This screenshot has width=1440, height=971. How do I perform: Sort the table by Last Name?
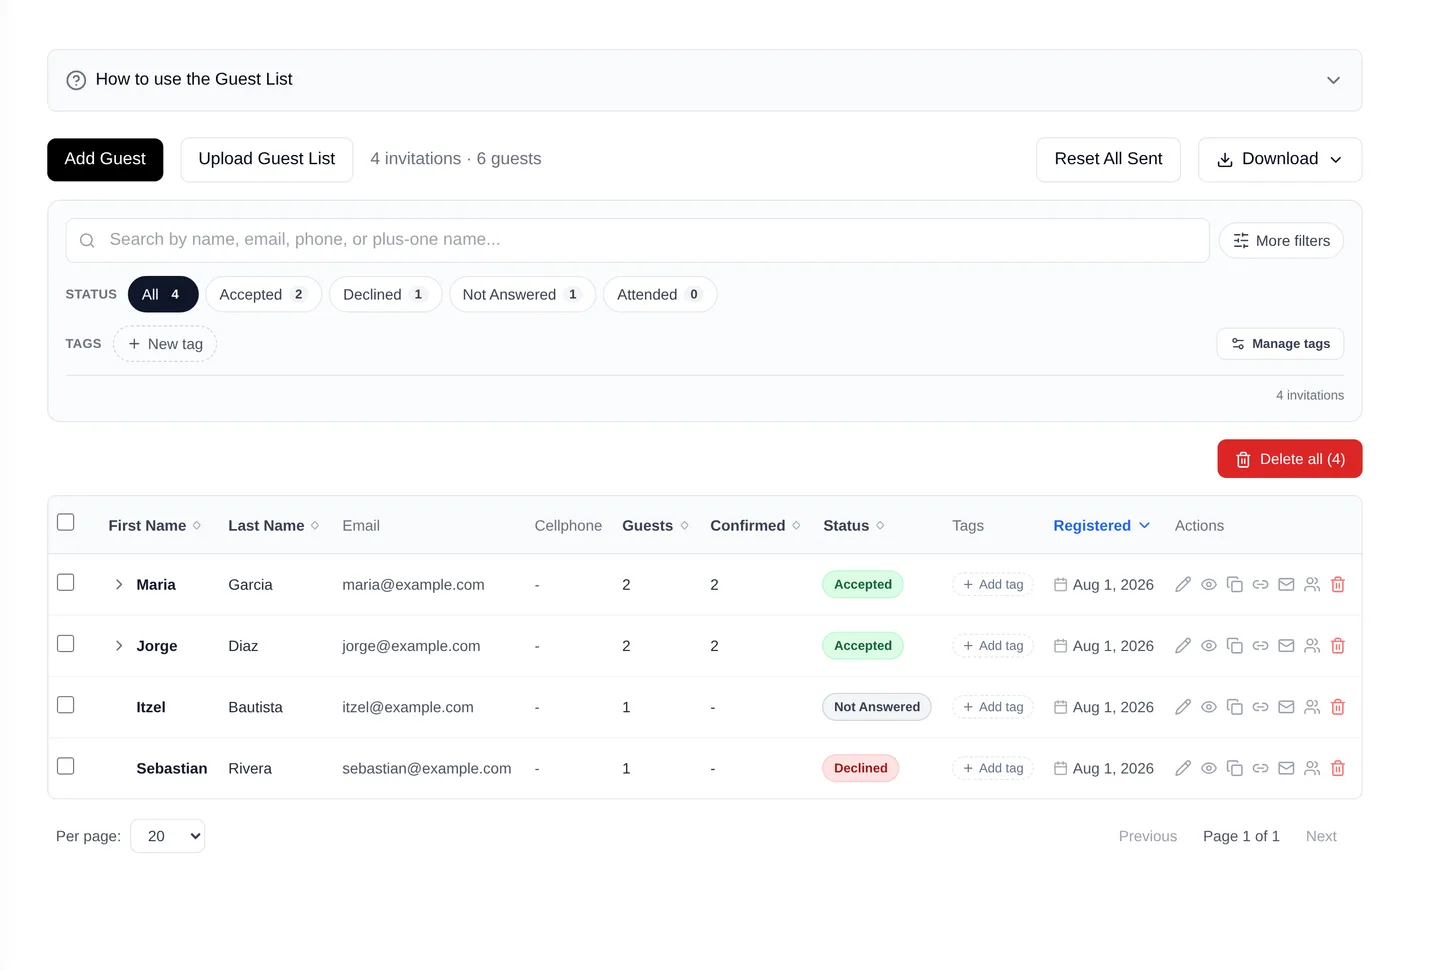pyautogui.click(x=273, y=526)
